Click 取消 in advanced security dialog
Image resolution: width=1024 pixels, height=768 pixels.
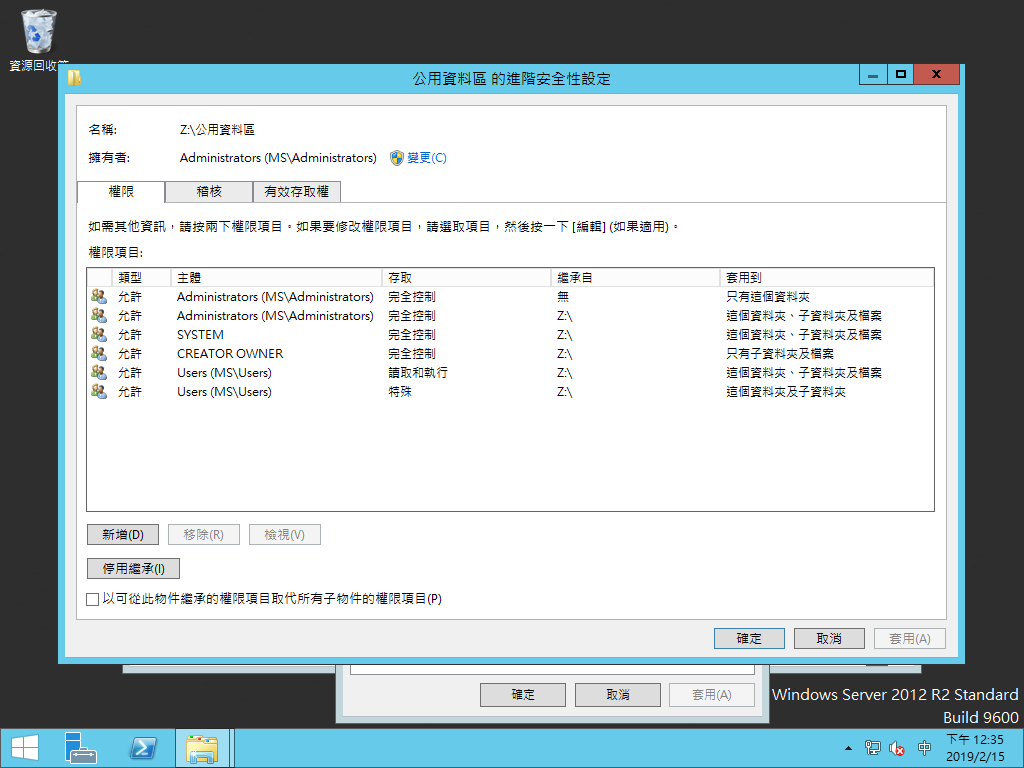click(829, 638)
